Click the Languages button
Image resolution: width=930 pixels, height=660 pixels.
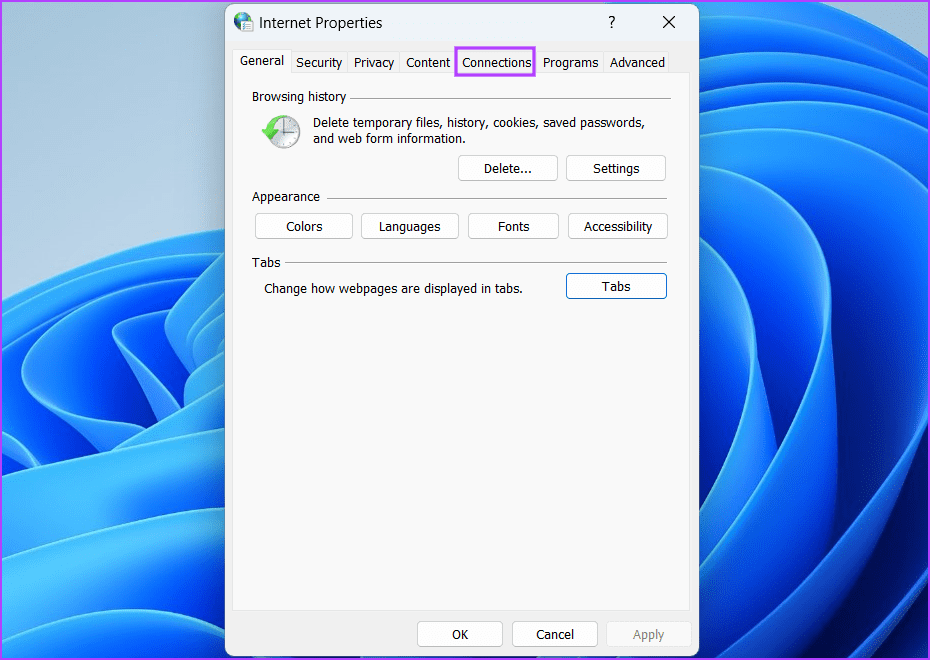pyautogui.click(x=410, y=227)
